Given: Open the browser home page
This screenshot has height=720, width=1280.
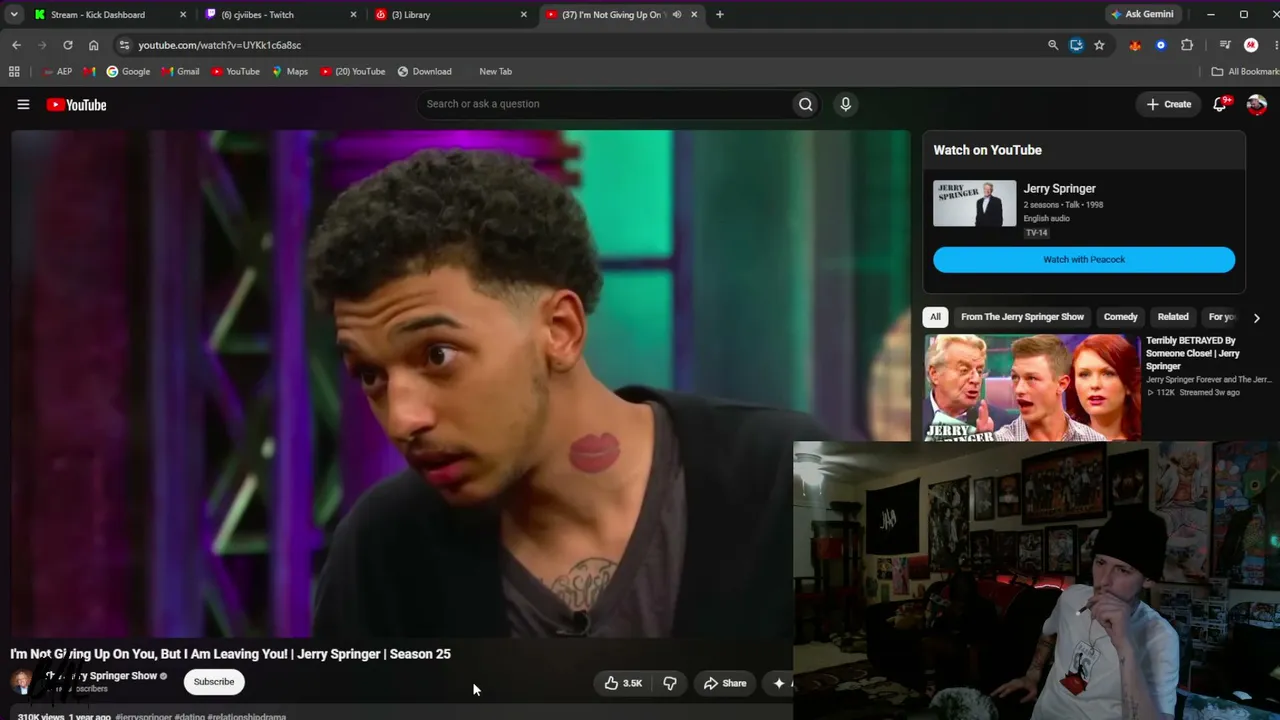Looking at the screenshot, I should pos(94,45).
